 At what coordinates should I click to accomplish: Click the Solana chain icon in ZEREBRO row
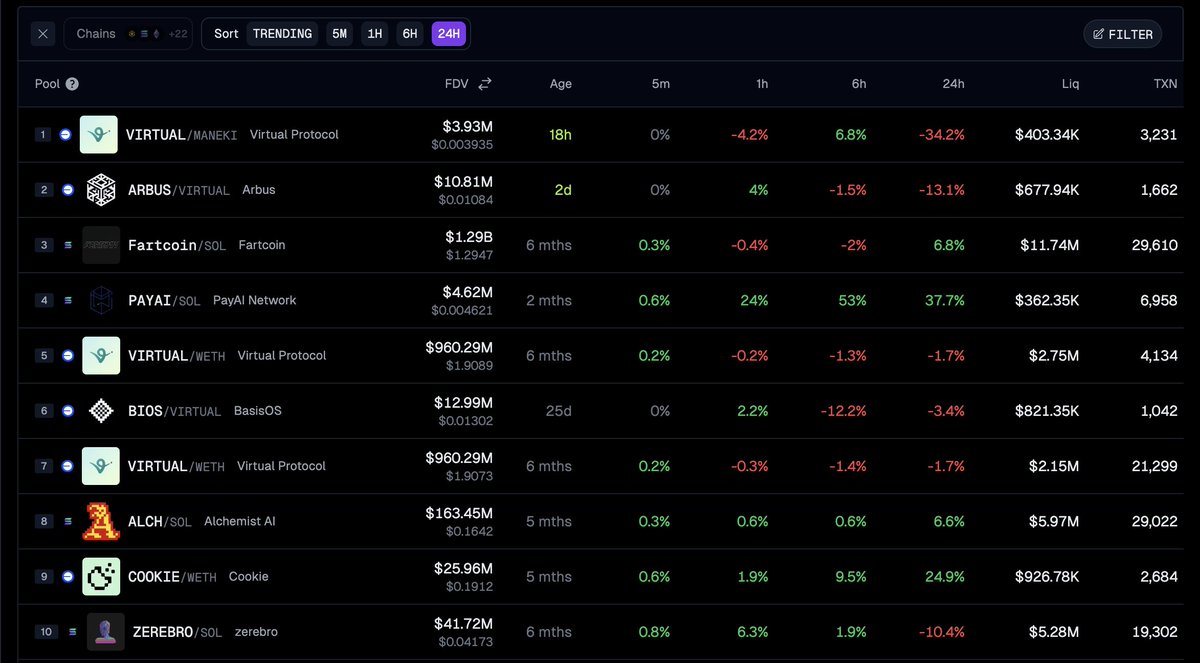[x=73, y=632]
